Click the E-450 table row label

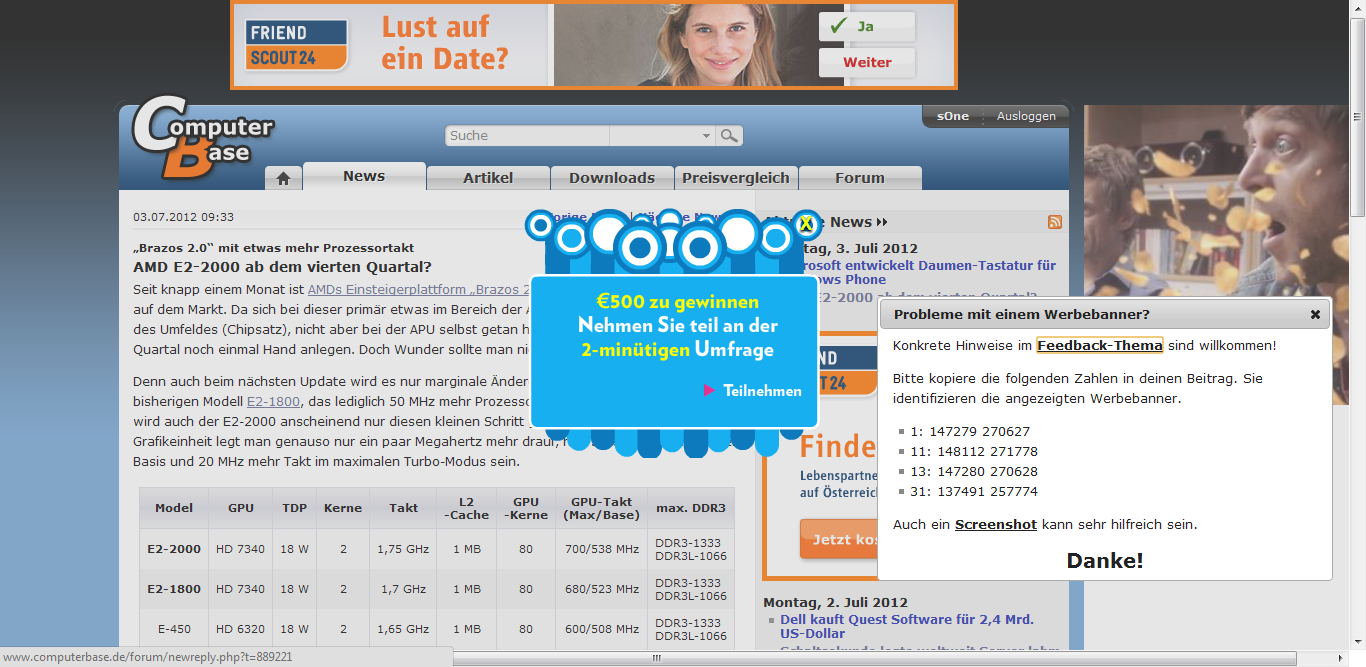[x=174, y=629]
